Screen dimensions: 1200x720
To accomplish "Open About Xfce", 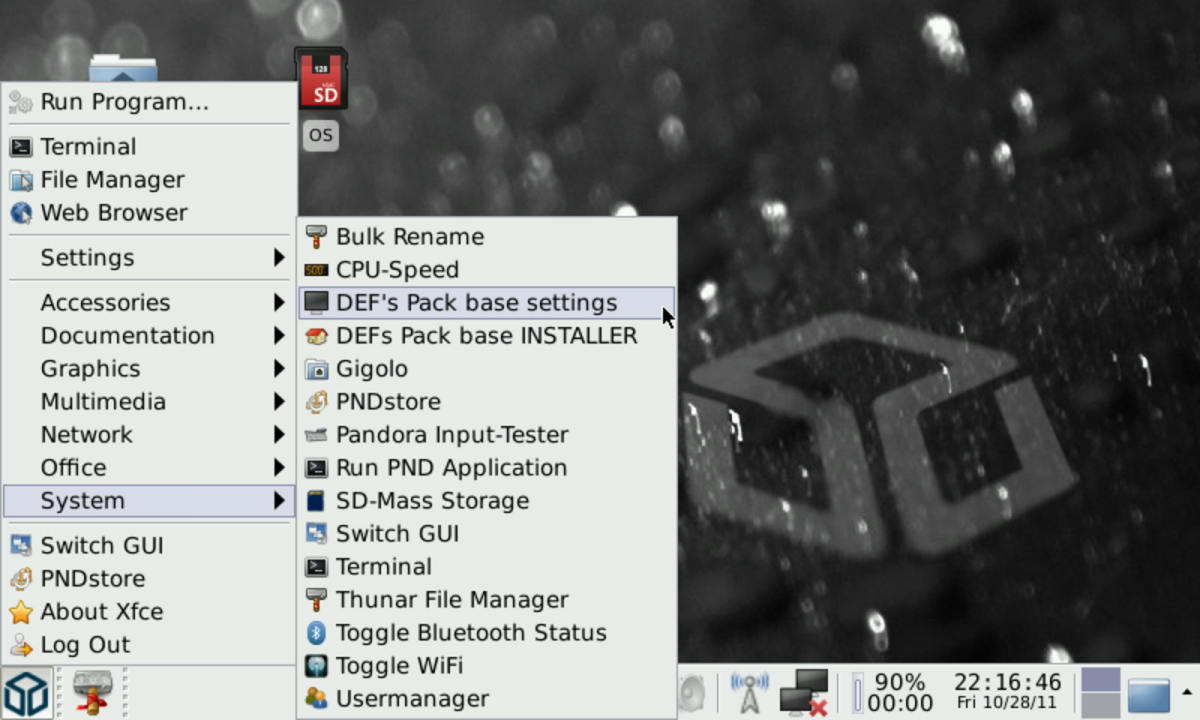I will click(x=101, y=612).
